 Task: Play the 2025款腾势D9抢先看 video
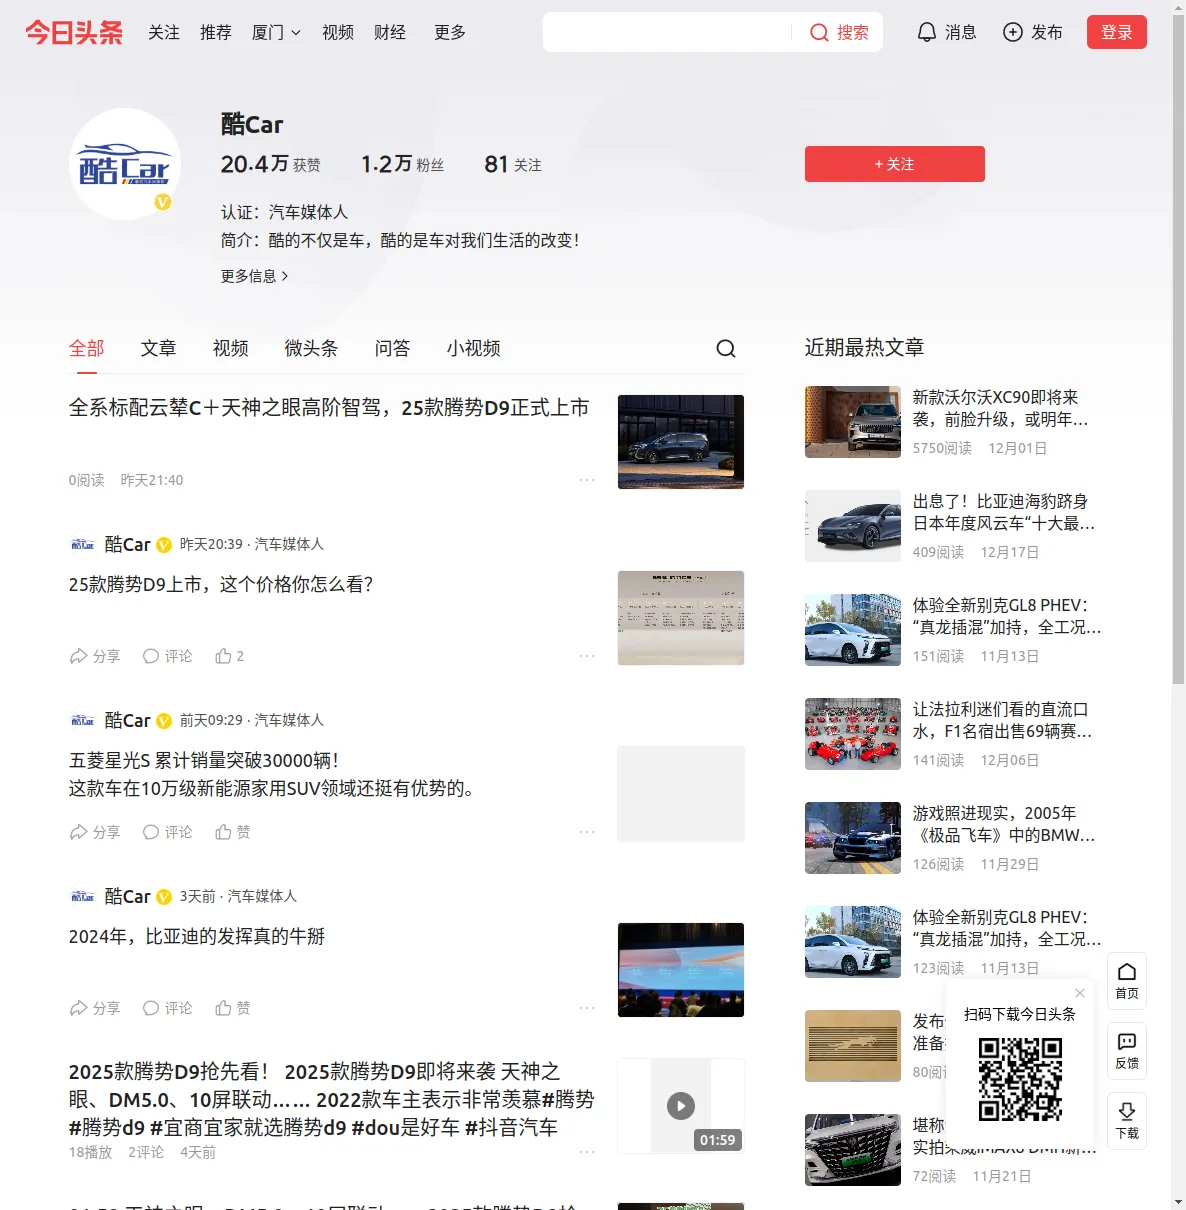681,1106
